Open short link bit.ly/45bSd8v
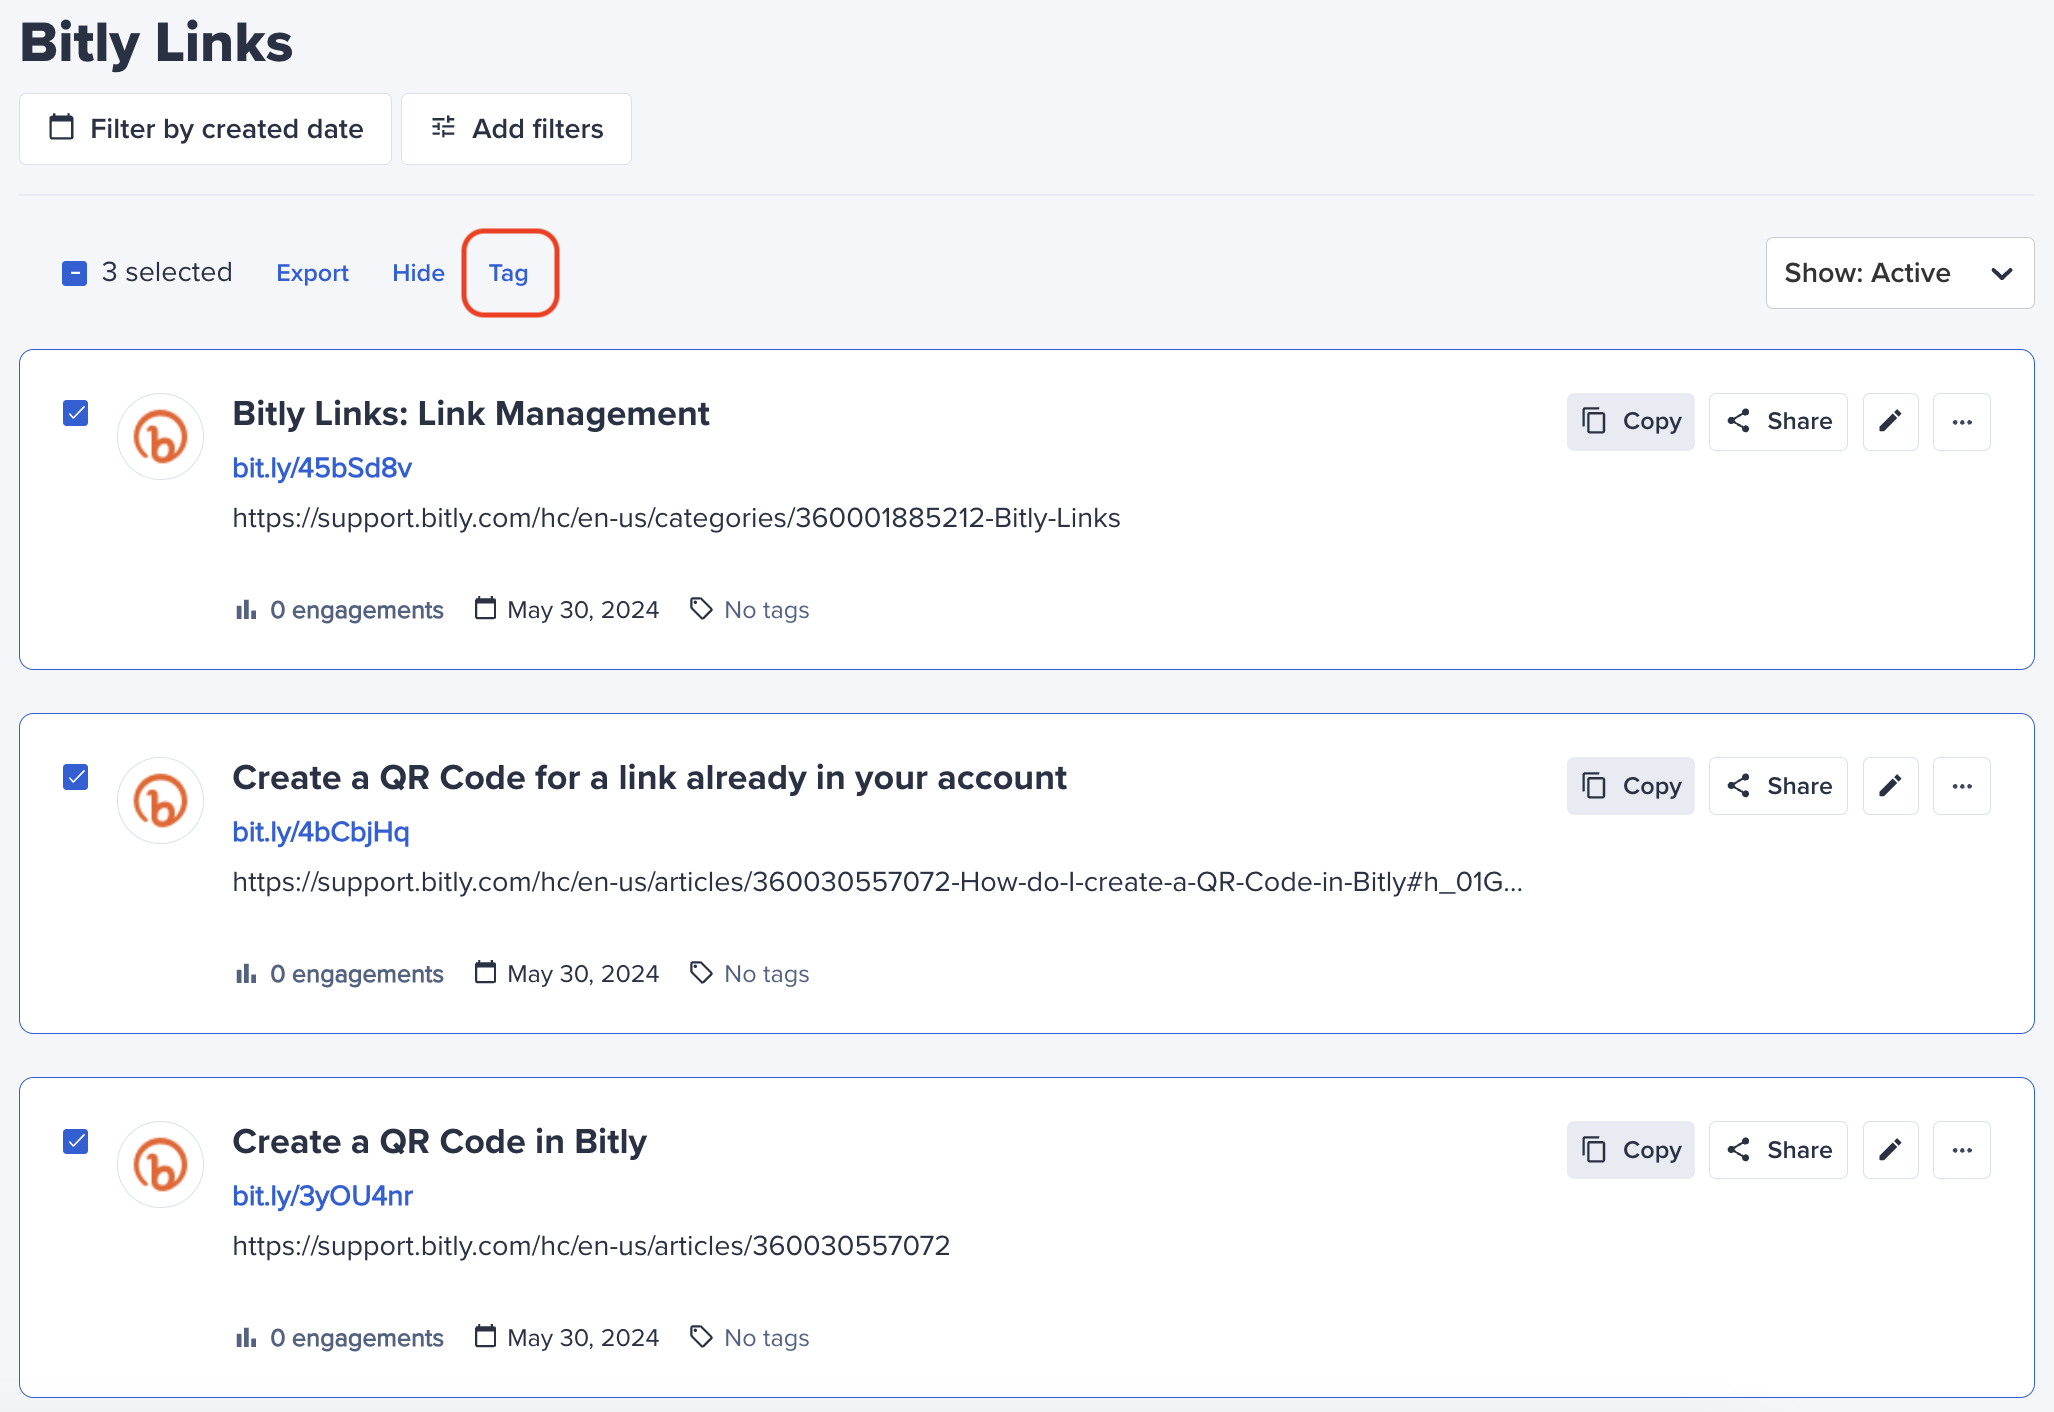 click(x=322, y=468)
